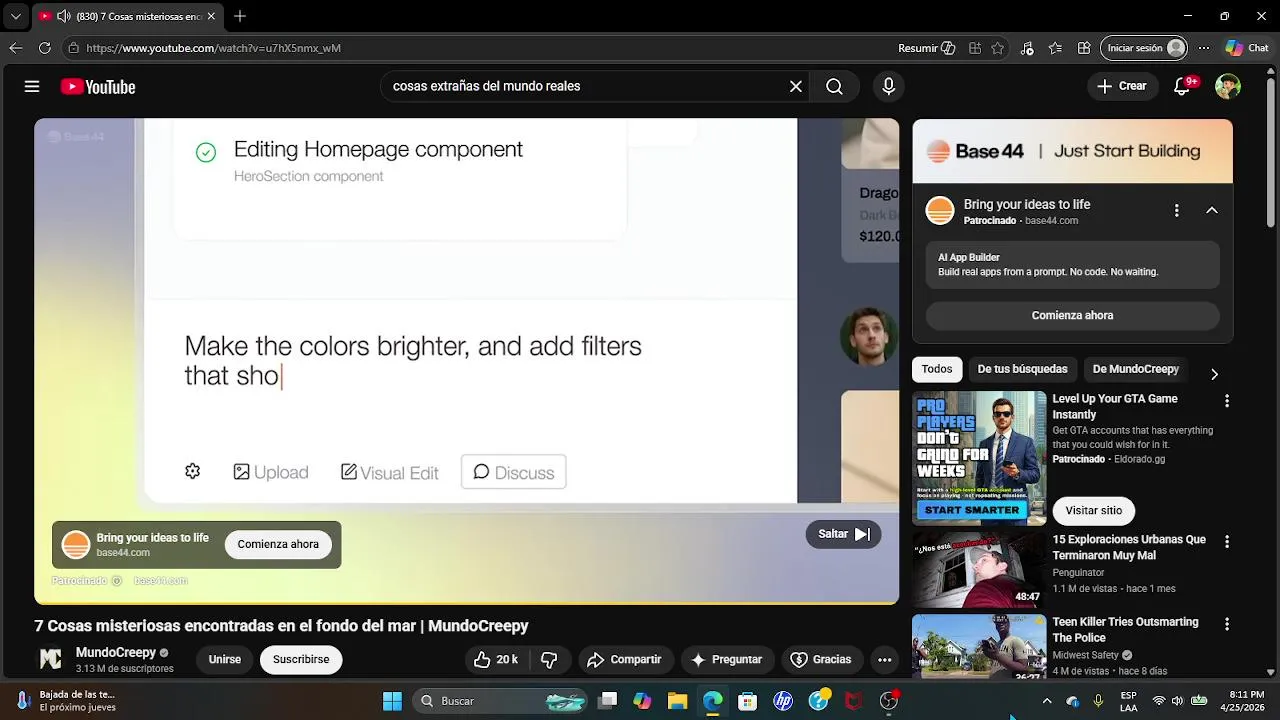Open YouTube notifications bell
1280x720 pixels.
click(x=1182, y=87)
